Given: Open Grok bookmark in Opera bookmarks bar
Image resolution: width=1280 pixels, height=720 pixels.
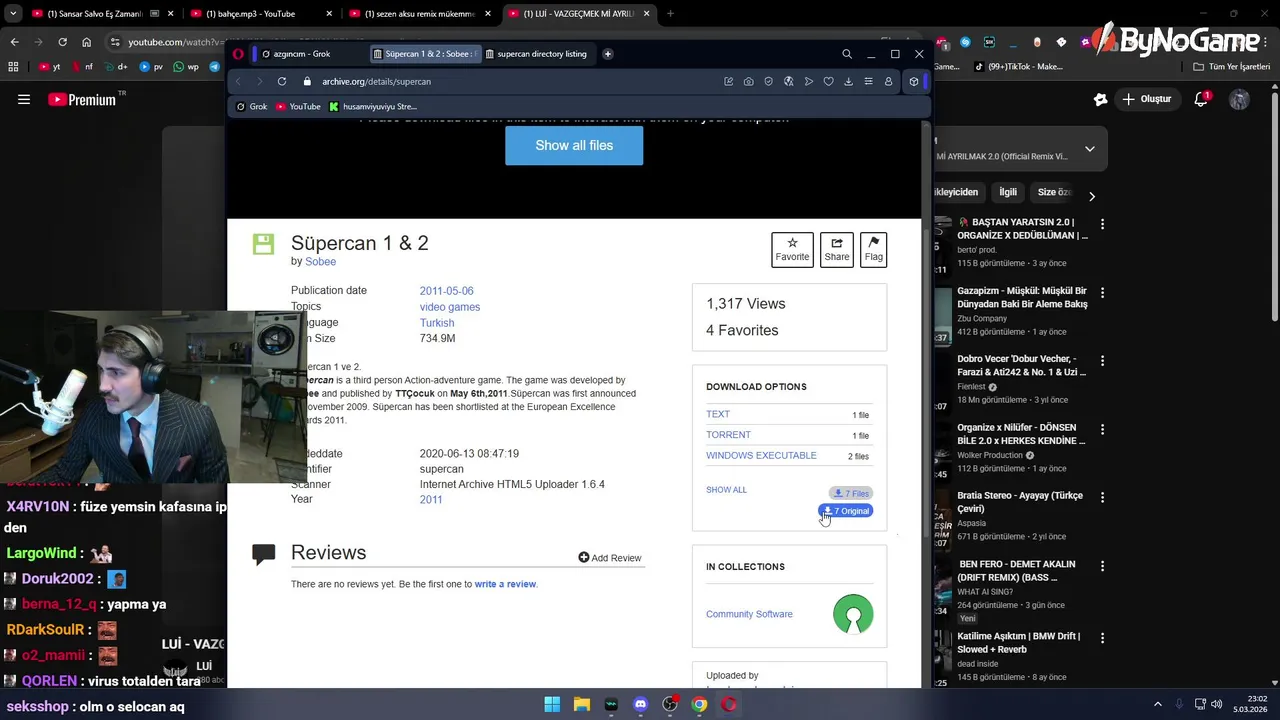Looking at the screenshot, I should coord(252,107).
